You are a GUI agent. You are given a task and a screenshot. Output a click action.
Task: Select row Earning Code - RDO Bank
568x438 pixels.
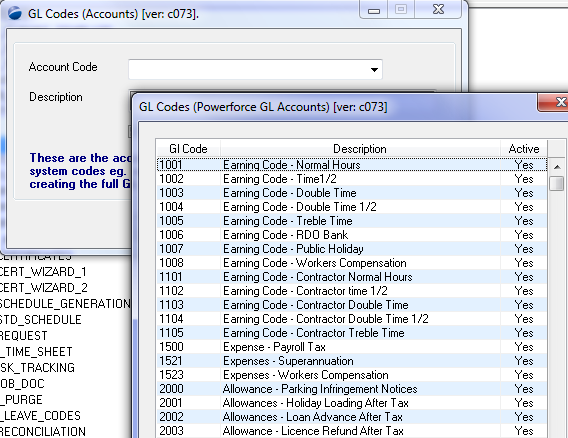click(352, 235)
